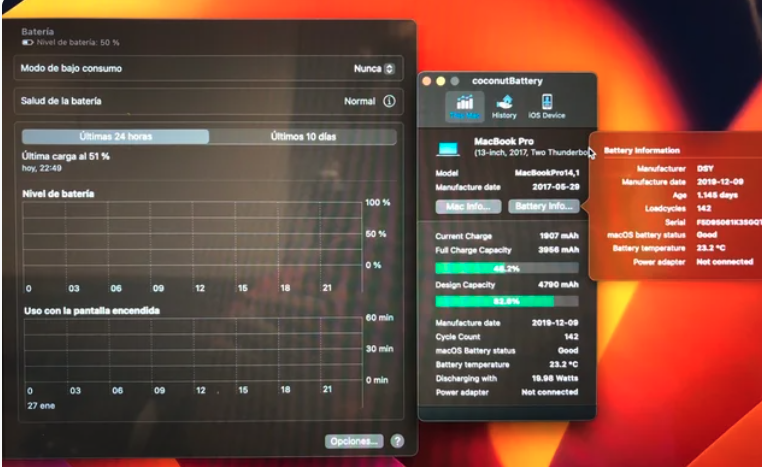Screen dimensions: 762x467
Task: Click the Design Capacity 4790 mAh value
Action: click(558, 285)
